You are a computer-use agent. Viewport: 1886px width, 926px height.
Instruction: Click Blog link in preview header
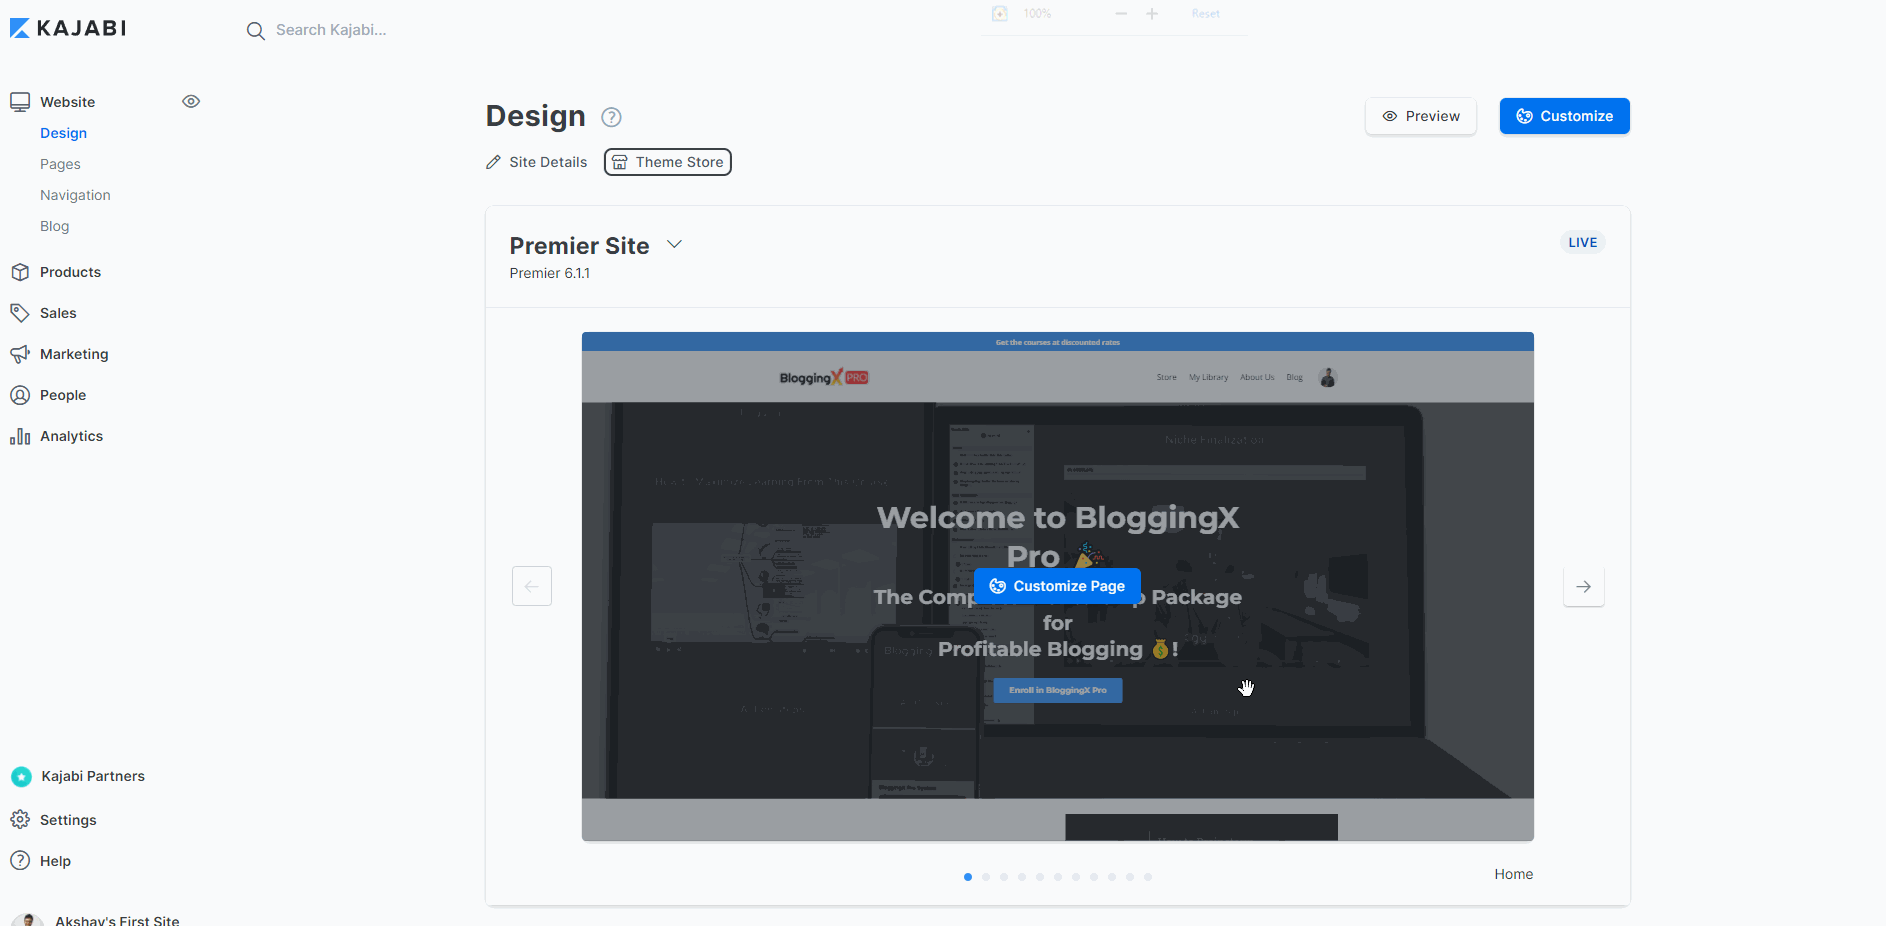point(1294,377)
